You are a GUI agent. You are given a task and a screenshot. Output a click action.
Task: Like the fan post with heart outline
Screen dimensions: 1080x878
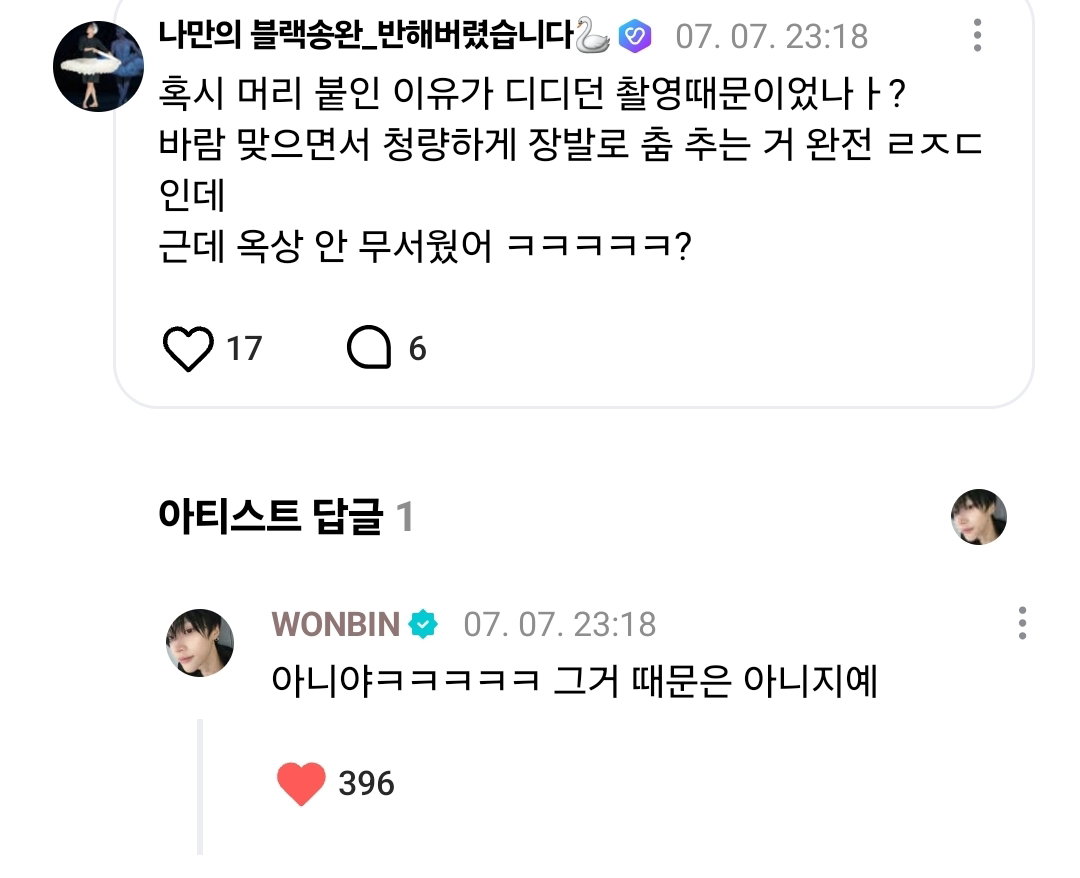point(187,348)
